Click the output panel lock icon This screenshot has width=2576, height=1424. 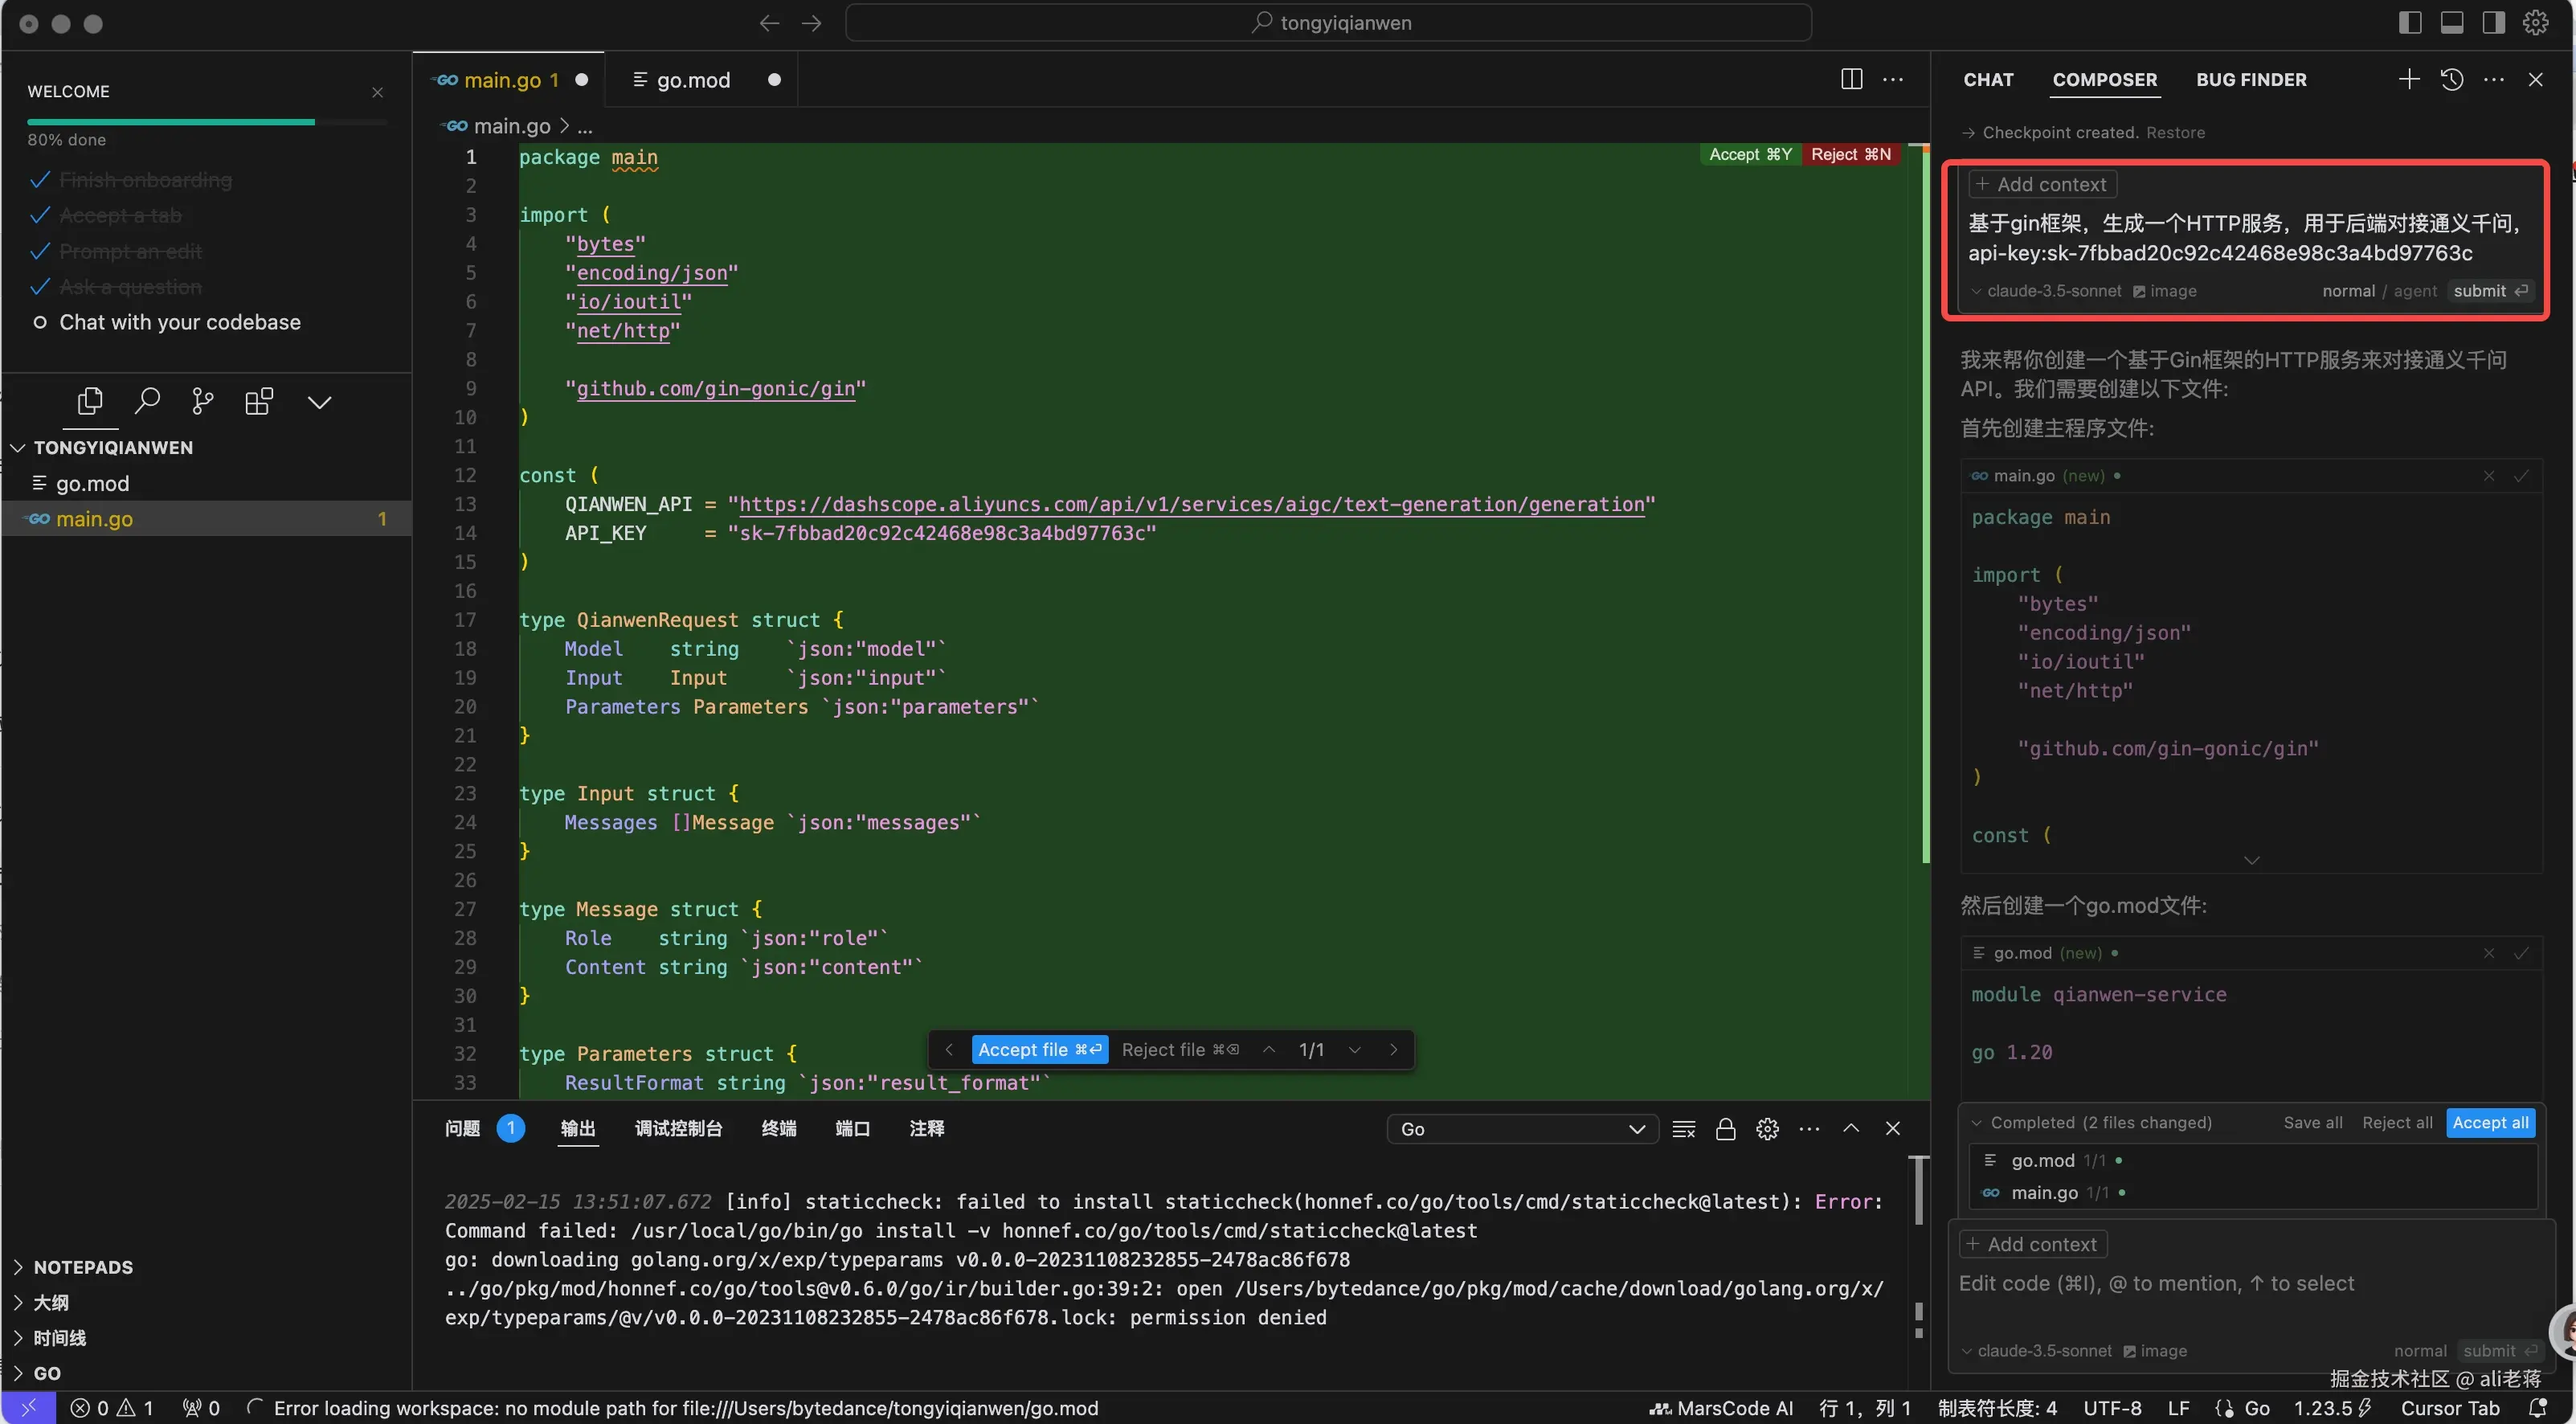tap(1725, 1129)
